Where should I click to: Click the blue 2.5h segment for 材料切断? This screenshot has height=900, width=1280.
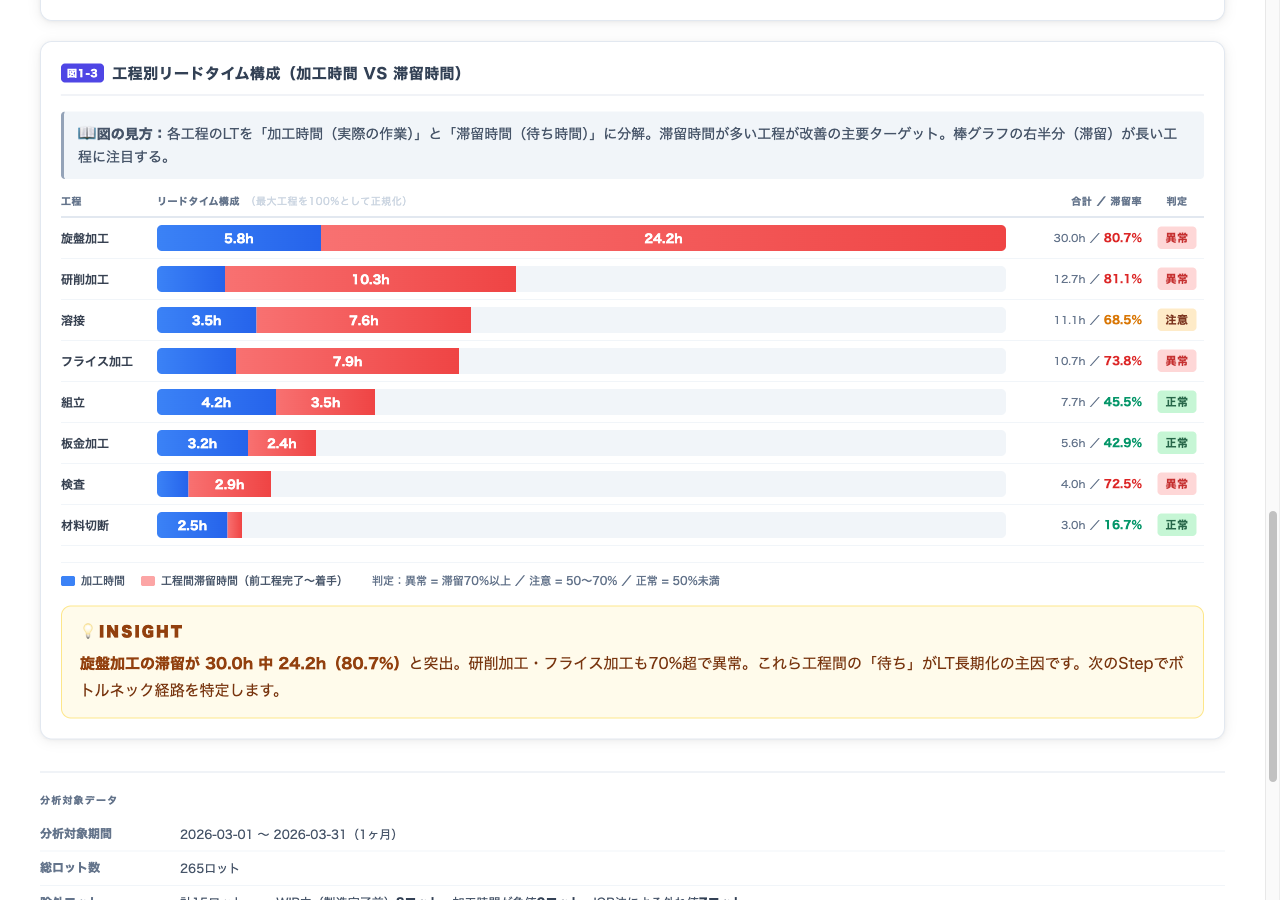pos(192,525)
